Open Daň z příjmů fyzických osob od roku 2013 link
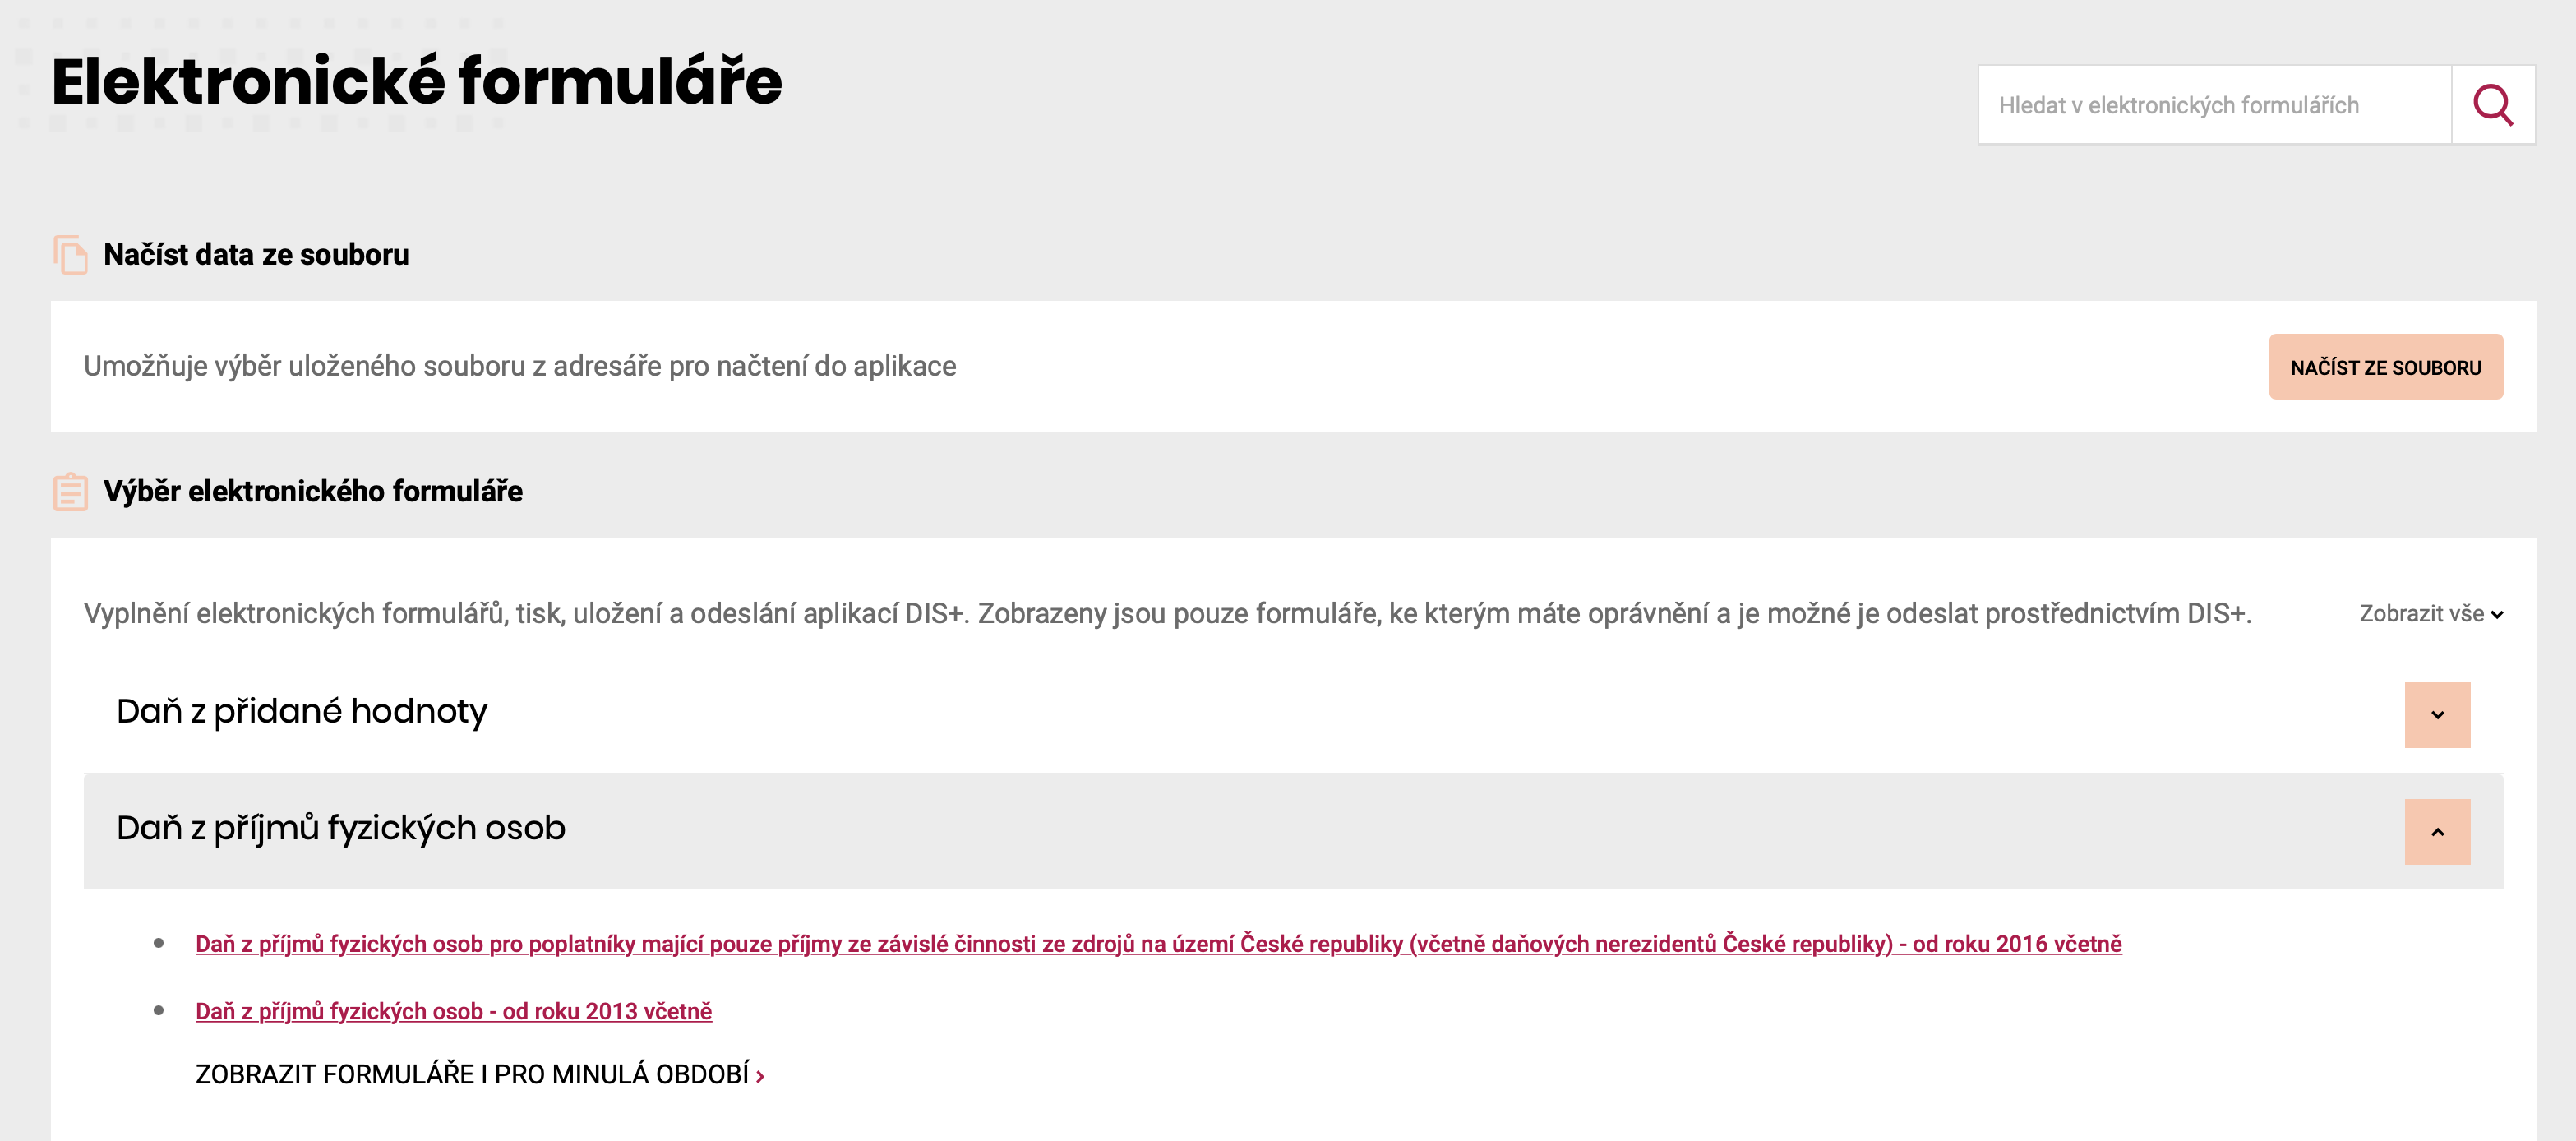The image size is (2576, 1141). click(x=453, y=1011)
